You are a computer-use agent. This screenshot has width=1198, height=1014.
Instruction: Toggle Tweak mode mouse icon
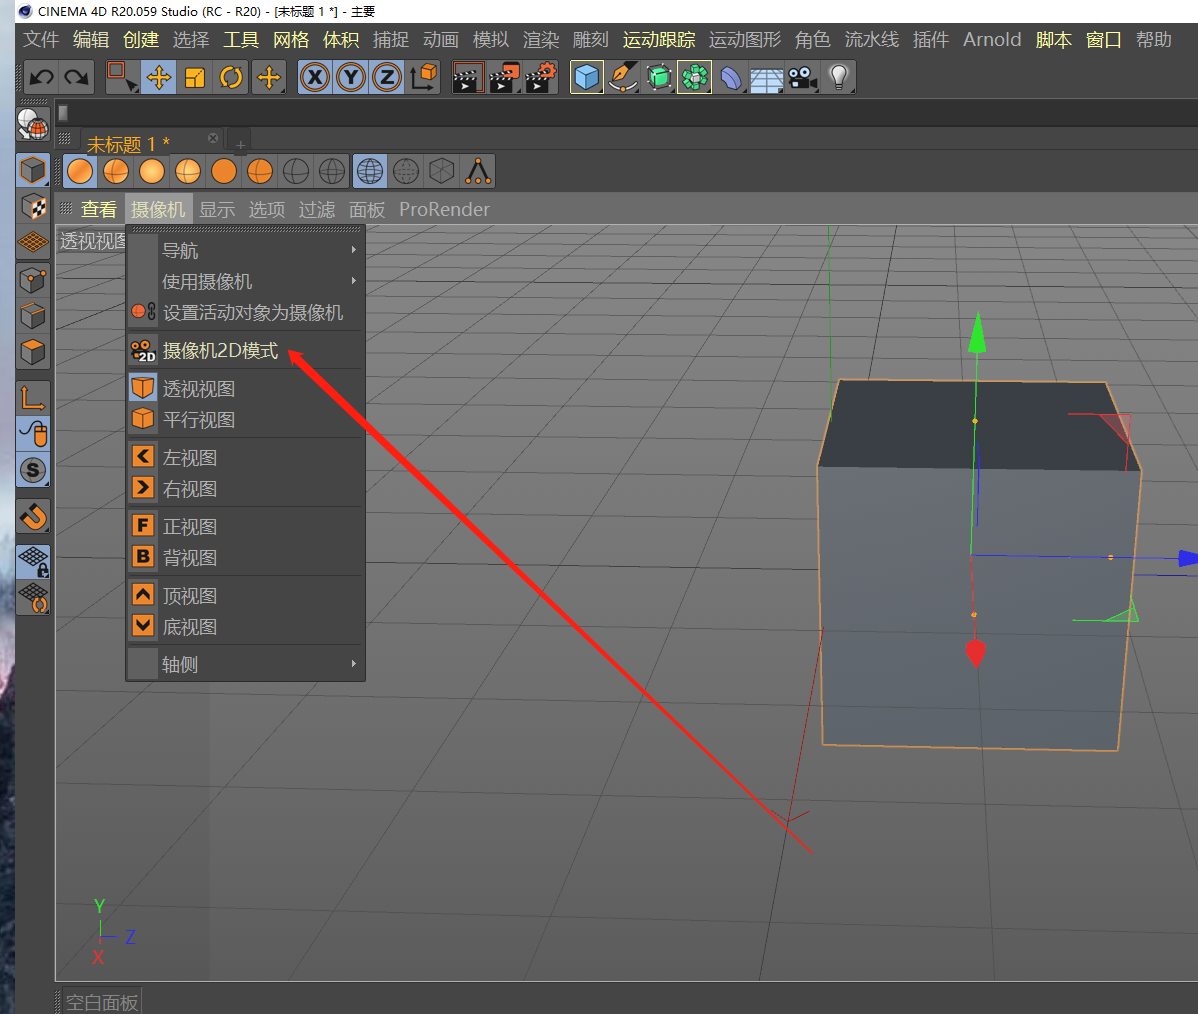click(x=33, y=434)
